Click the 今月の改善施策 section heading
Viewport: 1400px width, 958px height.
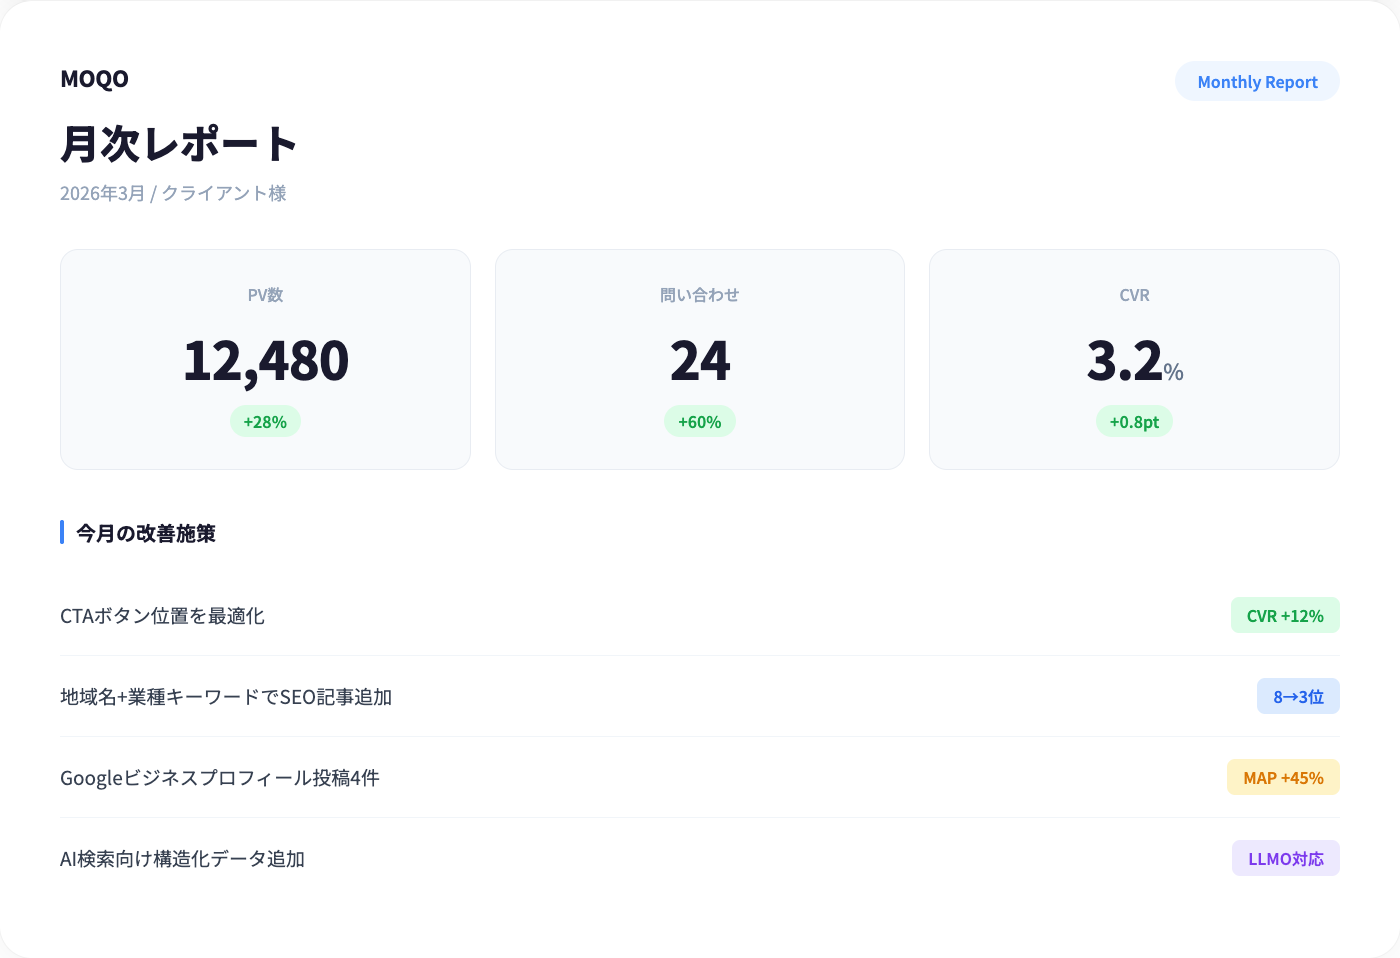tap(146, 533)
